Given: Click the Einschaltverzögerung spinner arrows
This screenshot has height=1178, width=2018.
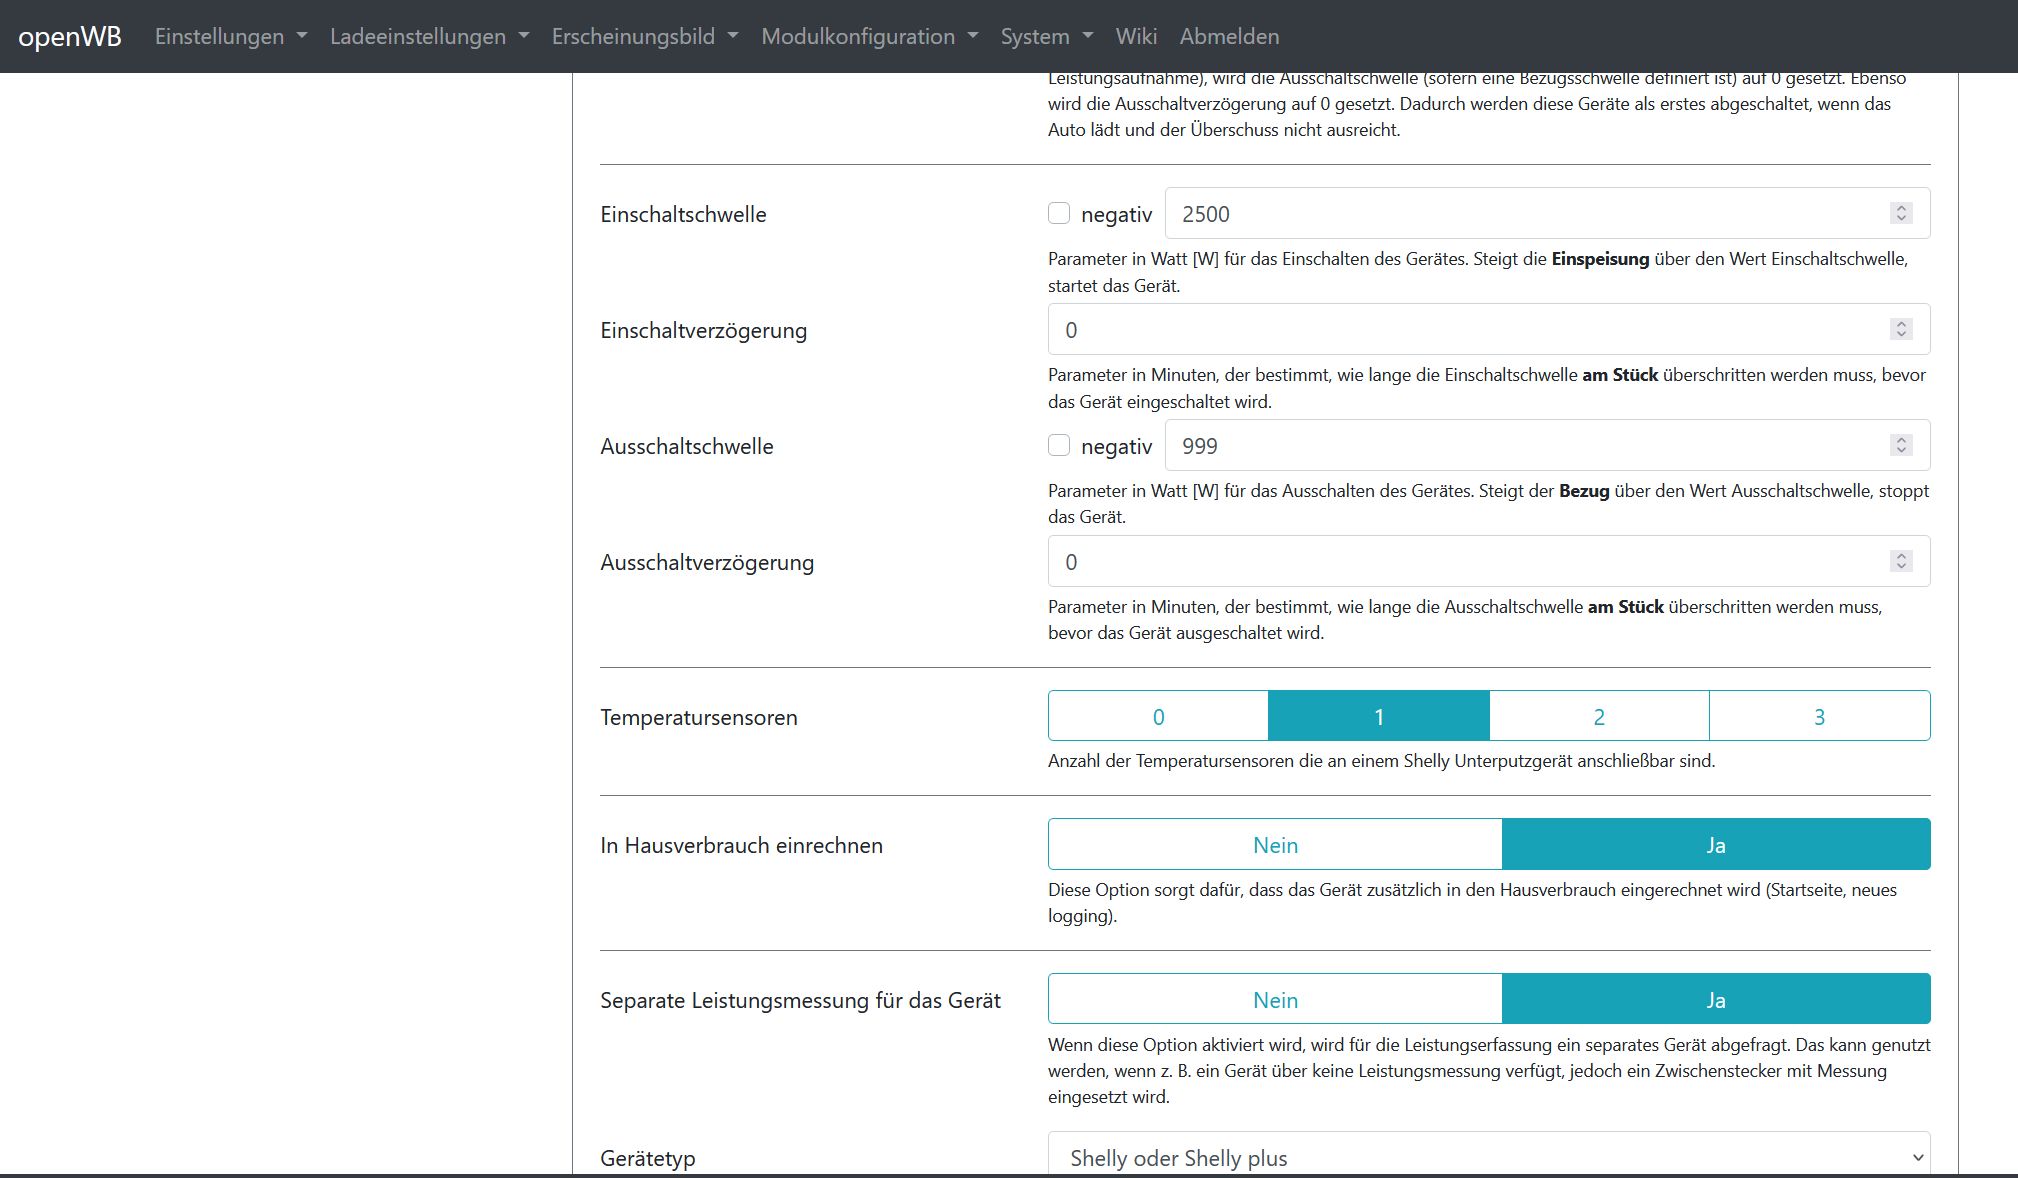Looking at the screenshot, I should point(1901,329).
